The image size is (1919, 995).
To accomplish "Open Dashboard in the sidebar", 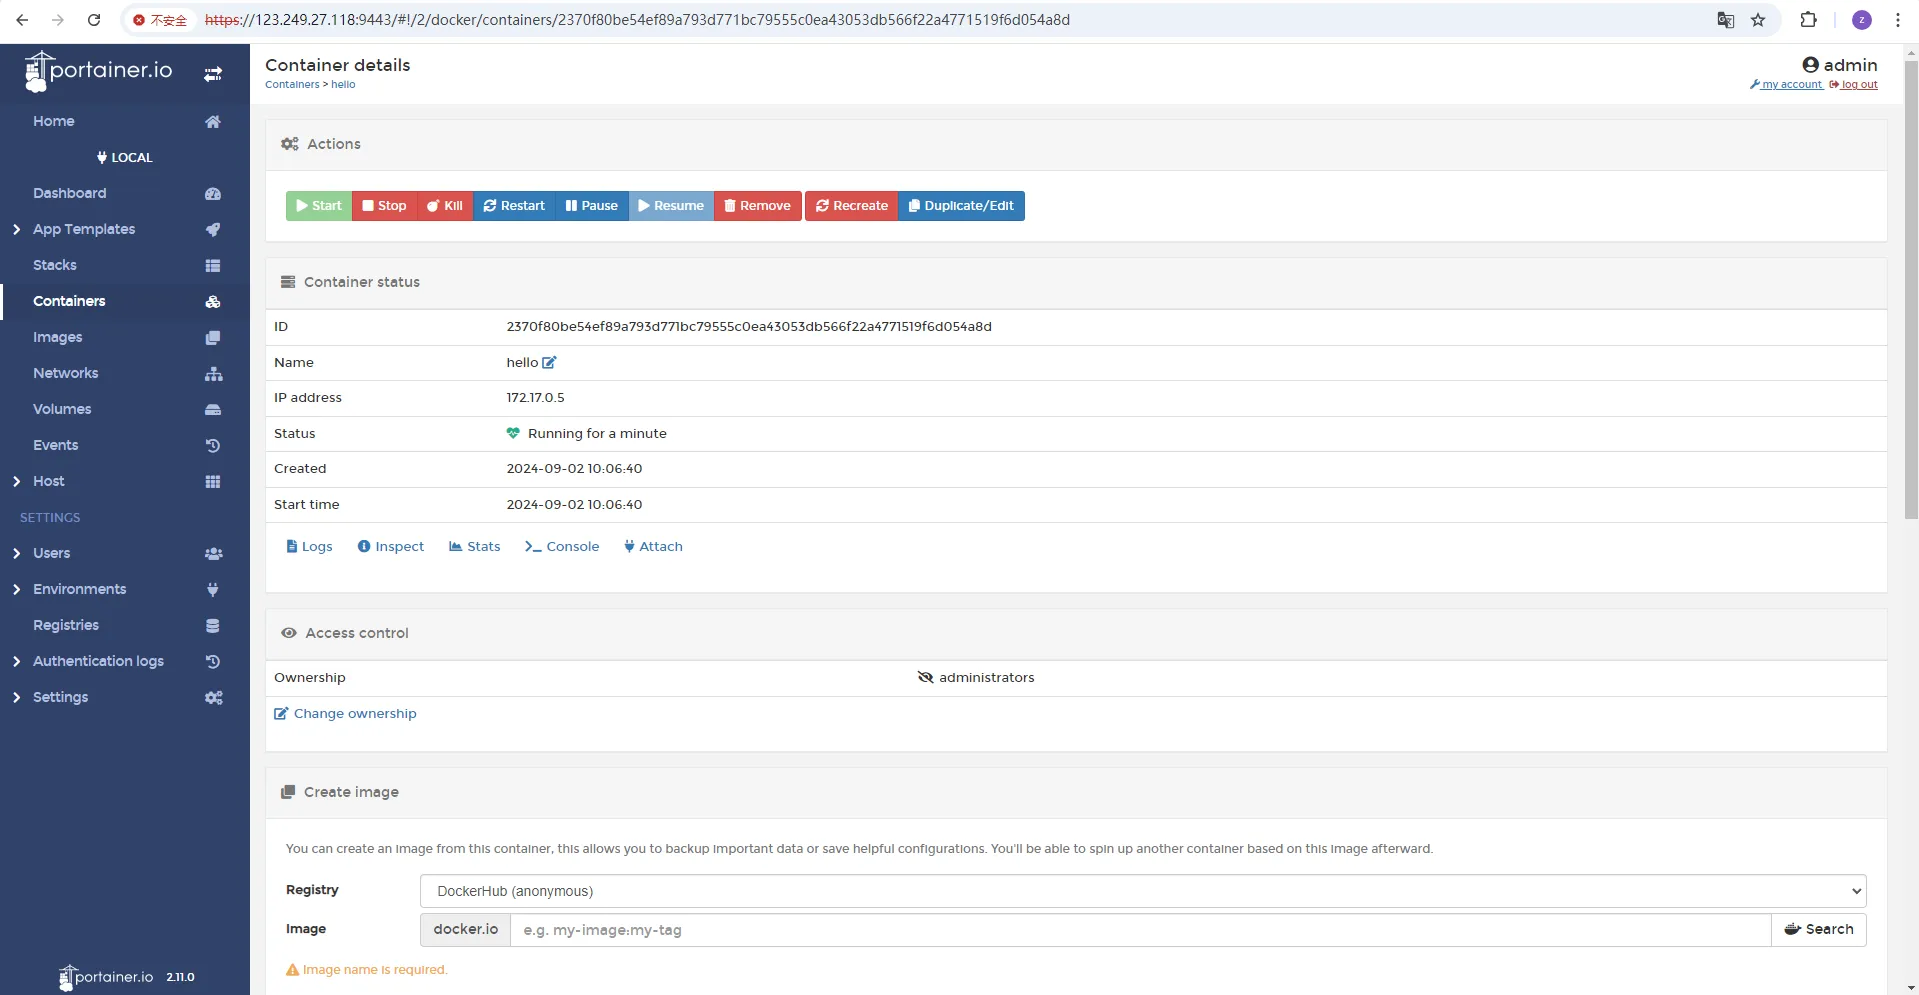I will (69, 193).
